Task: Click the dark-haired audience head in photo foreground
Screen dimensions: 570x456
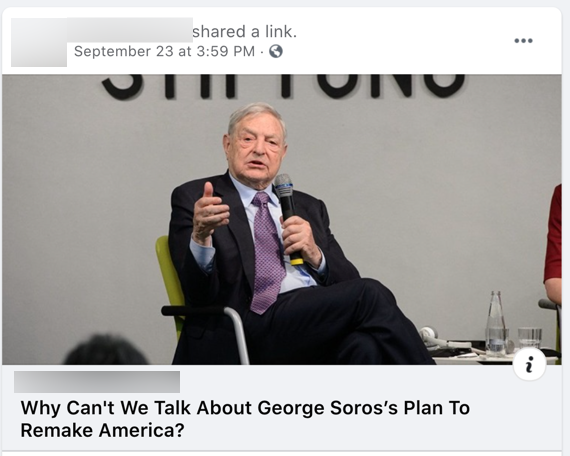Action: point(105,350)
